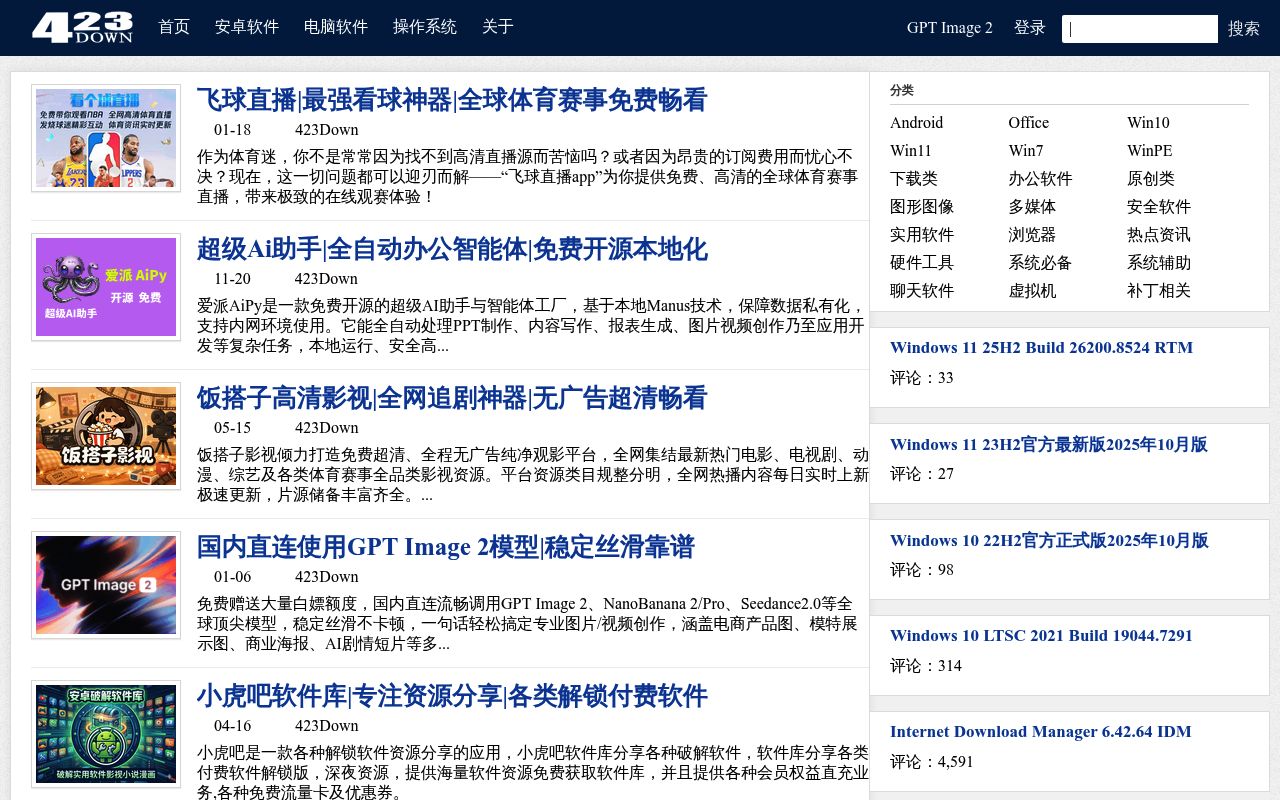Open the GPT Image 2 article thumbnail
This screenshot has height=800, width=1280.
106,585
